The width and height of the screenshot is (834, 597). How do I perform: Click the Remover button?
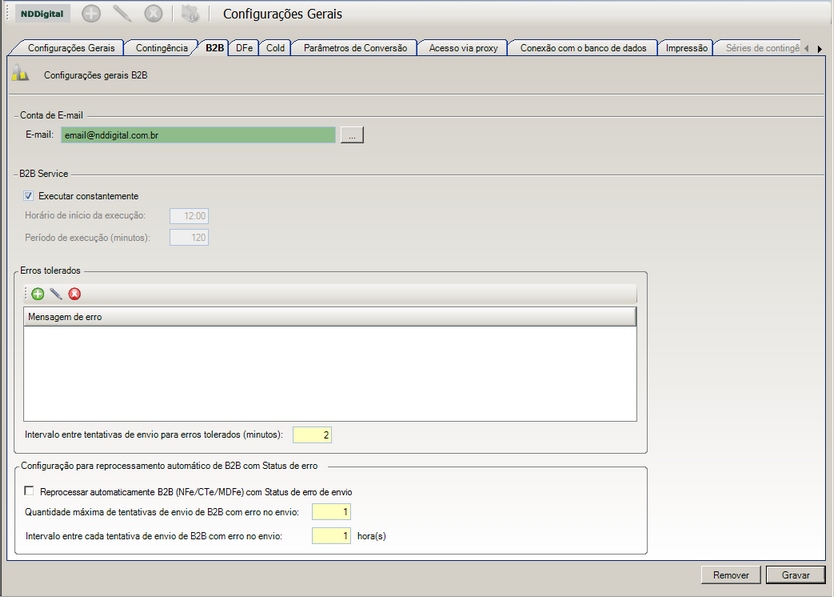[731, 575]
